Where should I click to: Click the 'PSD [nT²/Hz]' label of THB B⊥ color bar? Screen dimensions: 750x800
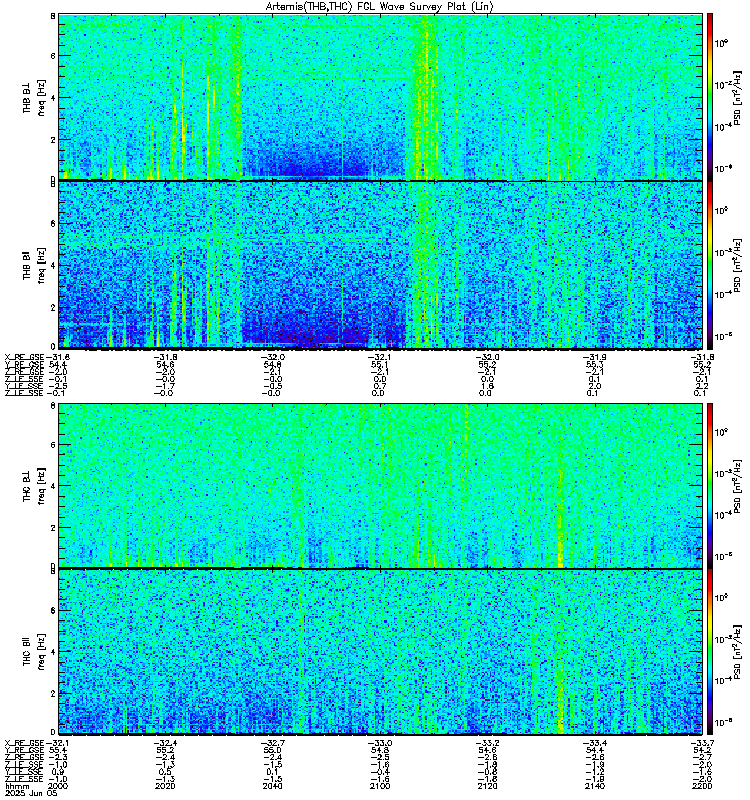(x=737, y=97)
